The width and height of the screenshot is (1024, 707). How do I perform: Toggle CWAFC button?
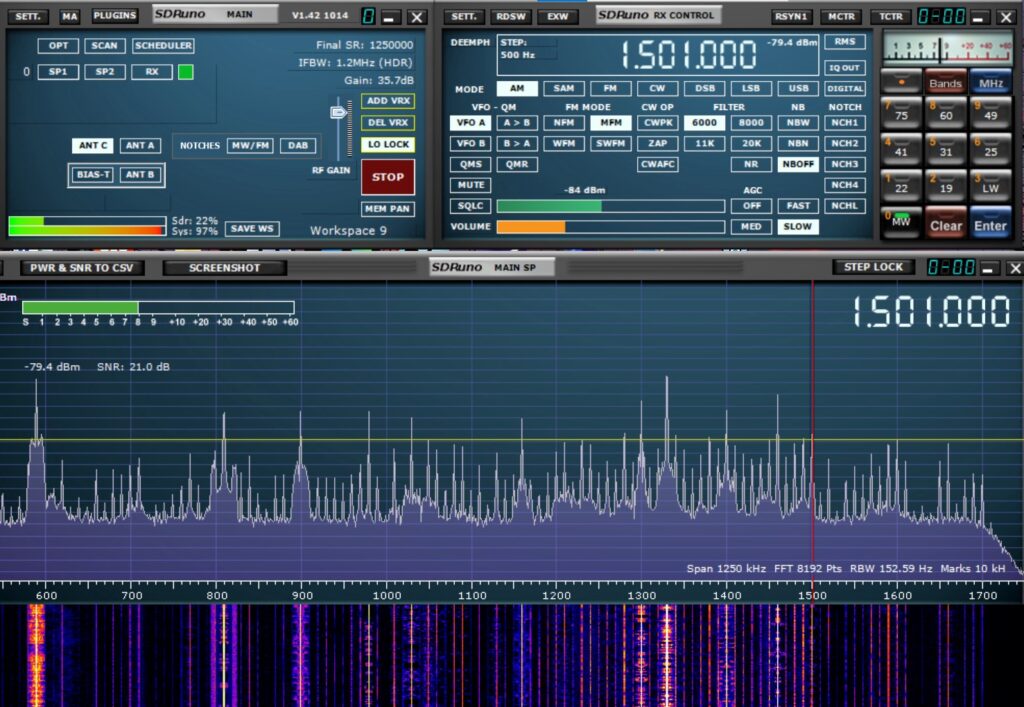(657, 164)
